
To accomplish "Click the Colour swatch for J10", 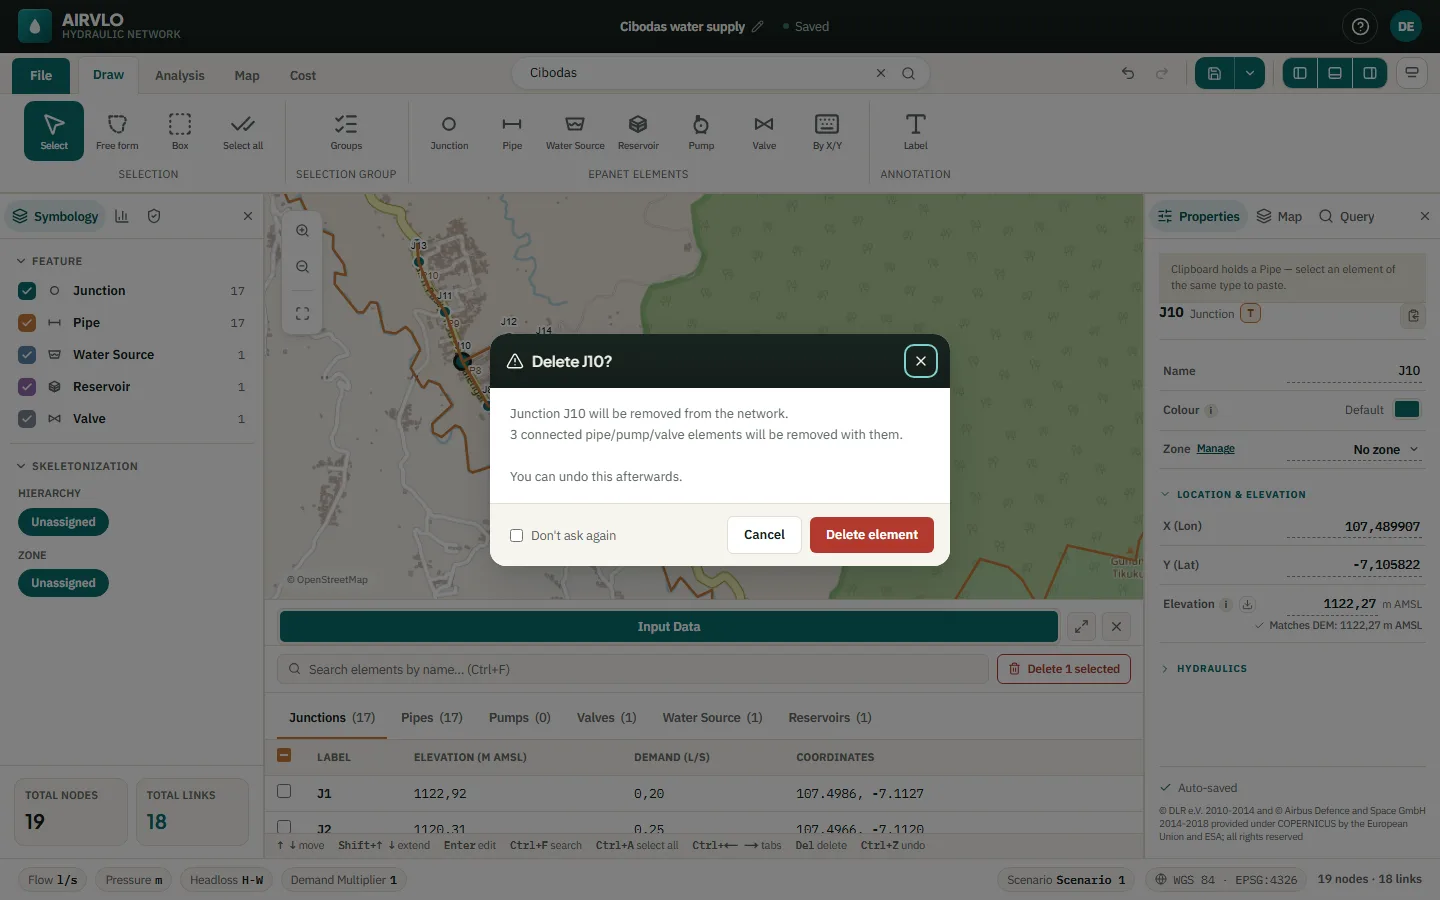I will [x=1407, y=409].
